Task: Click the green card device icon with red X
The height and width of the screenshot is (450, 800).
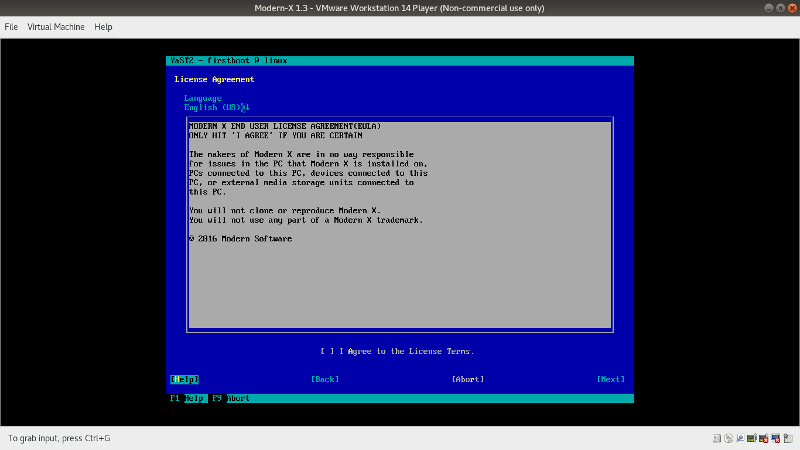Action: [x=764, y=438]
